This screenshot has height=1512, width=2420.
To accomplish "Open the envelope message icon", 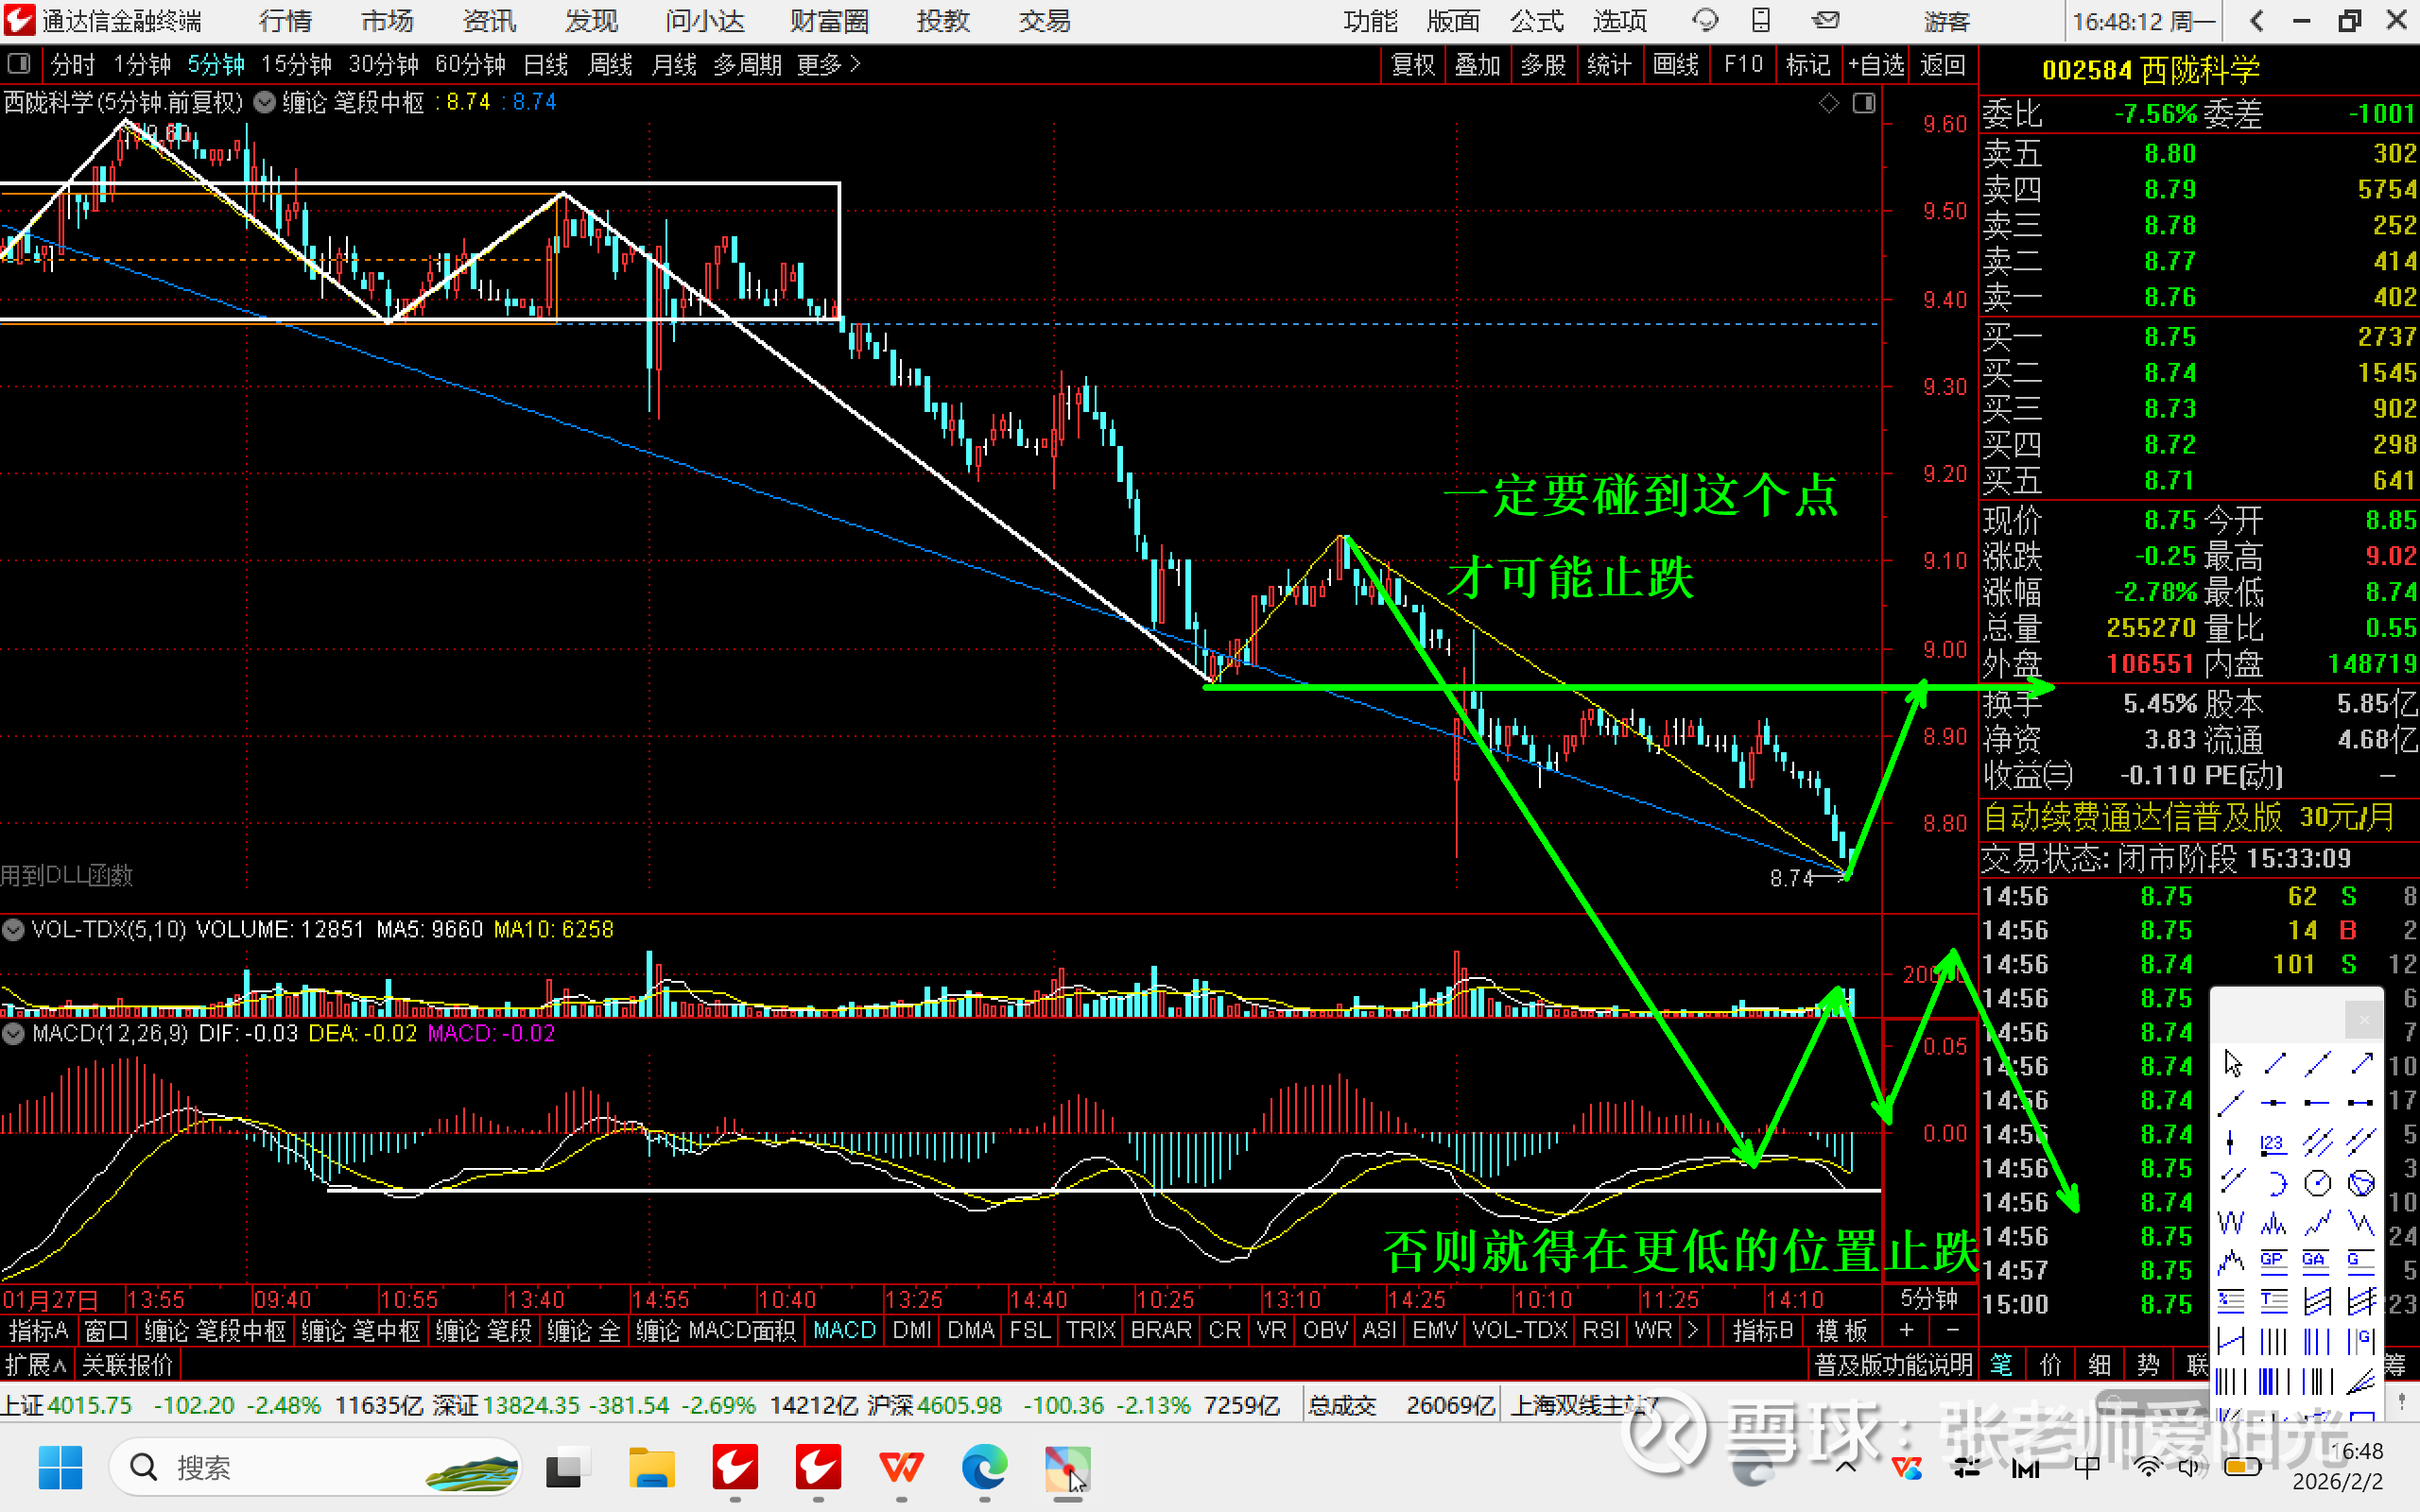I will pyautogui.click(x=1826, y=20).
